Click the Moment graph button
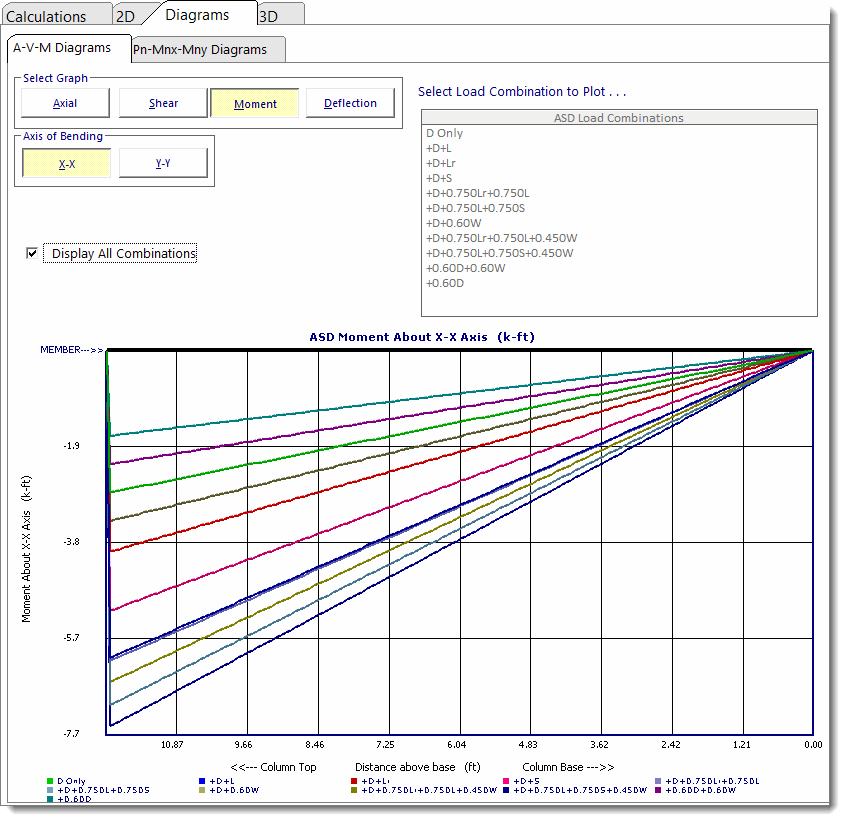Viewport: 845px width, 821px height. point(255,103)
